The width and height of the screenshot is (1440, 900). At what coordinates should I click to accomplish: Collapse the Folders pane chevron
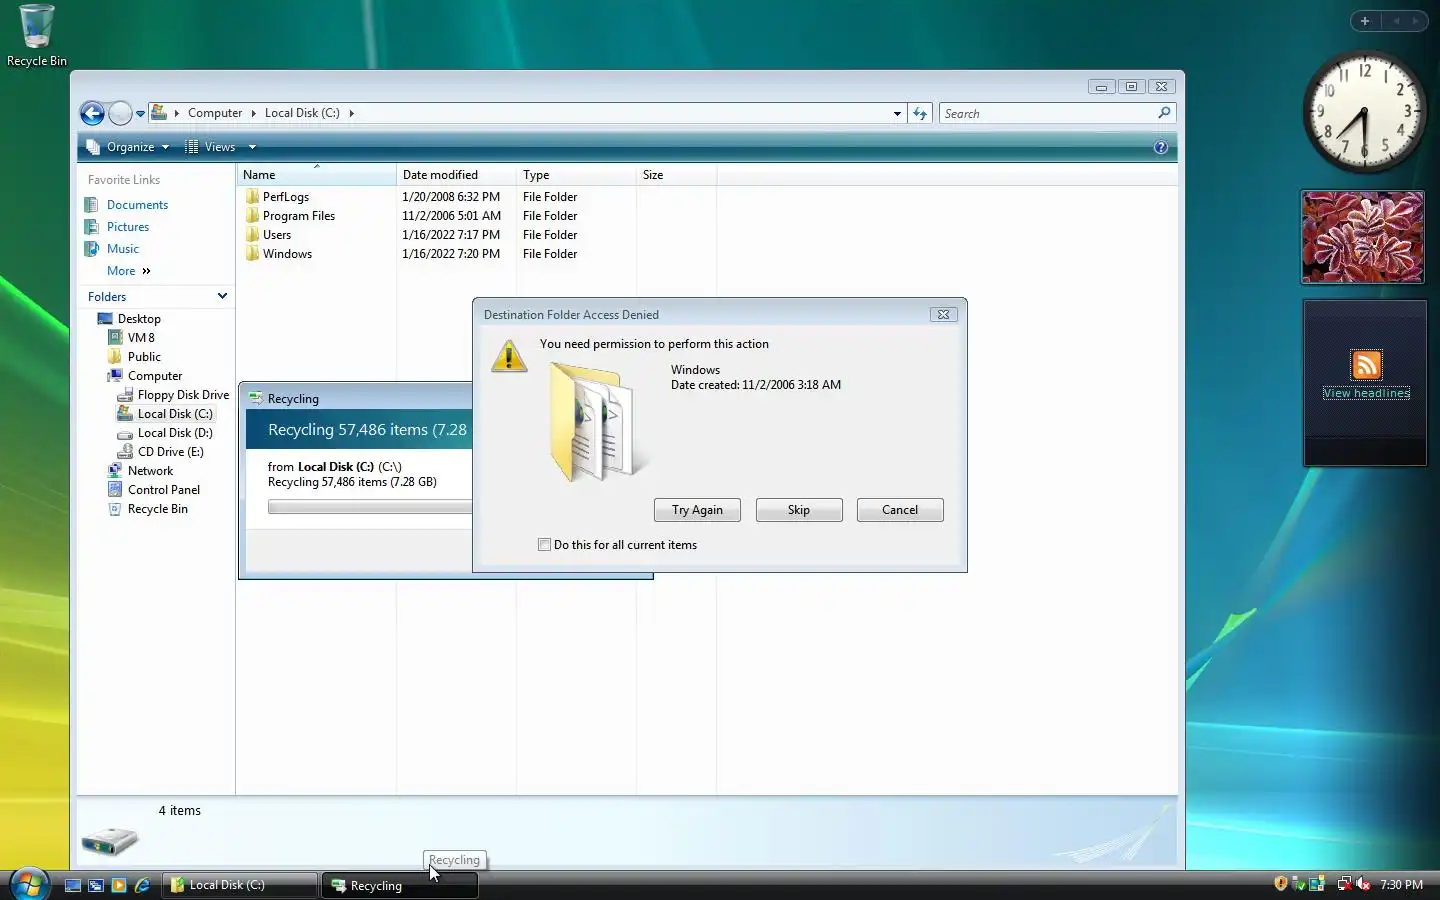[x=222, y=296]
